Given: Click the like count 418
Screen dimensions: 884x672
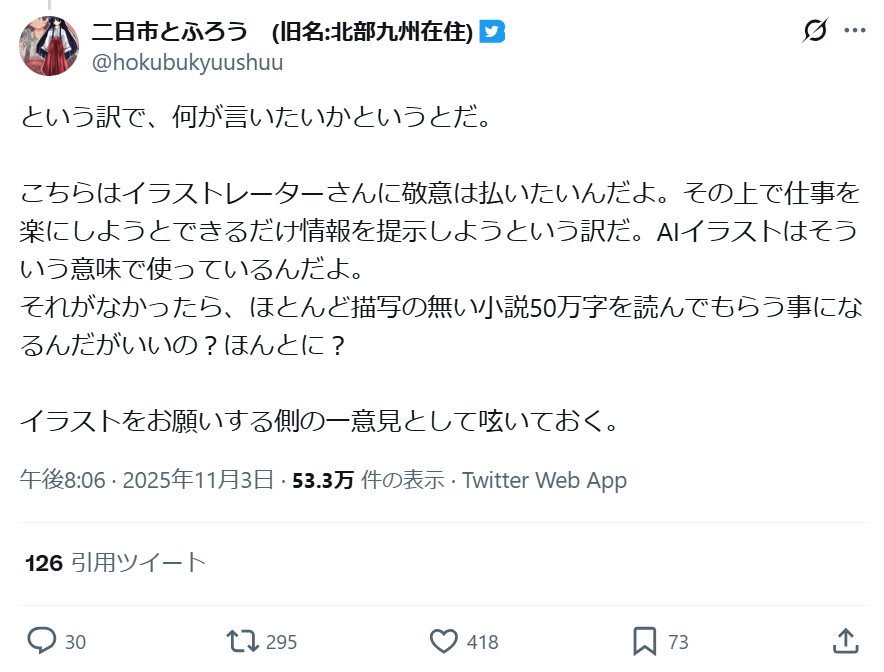Looking at the screenshot, I should 482,642.
